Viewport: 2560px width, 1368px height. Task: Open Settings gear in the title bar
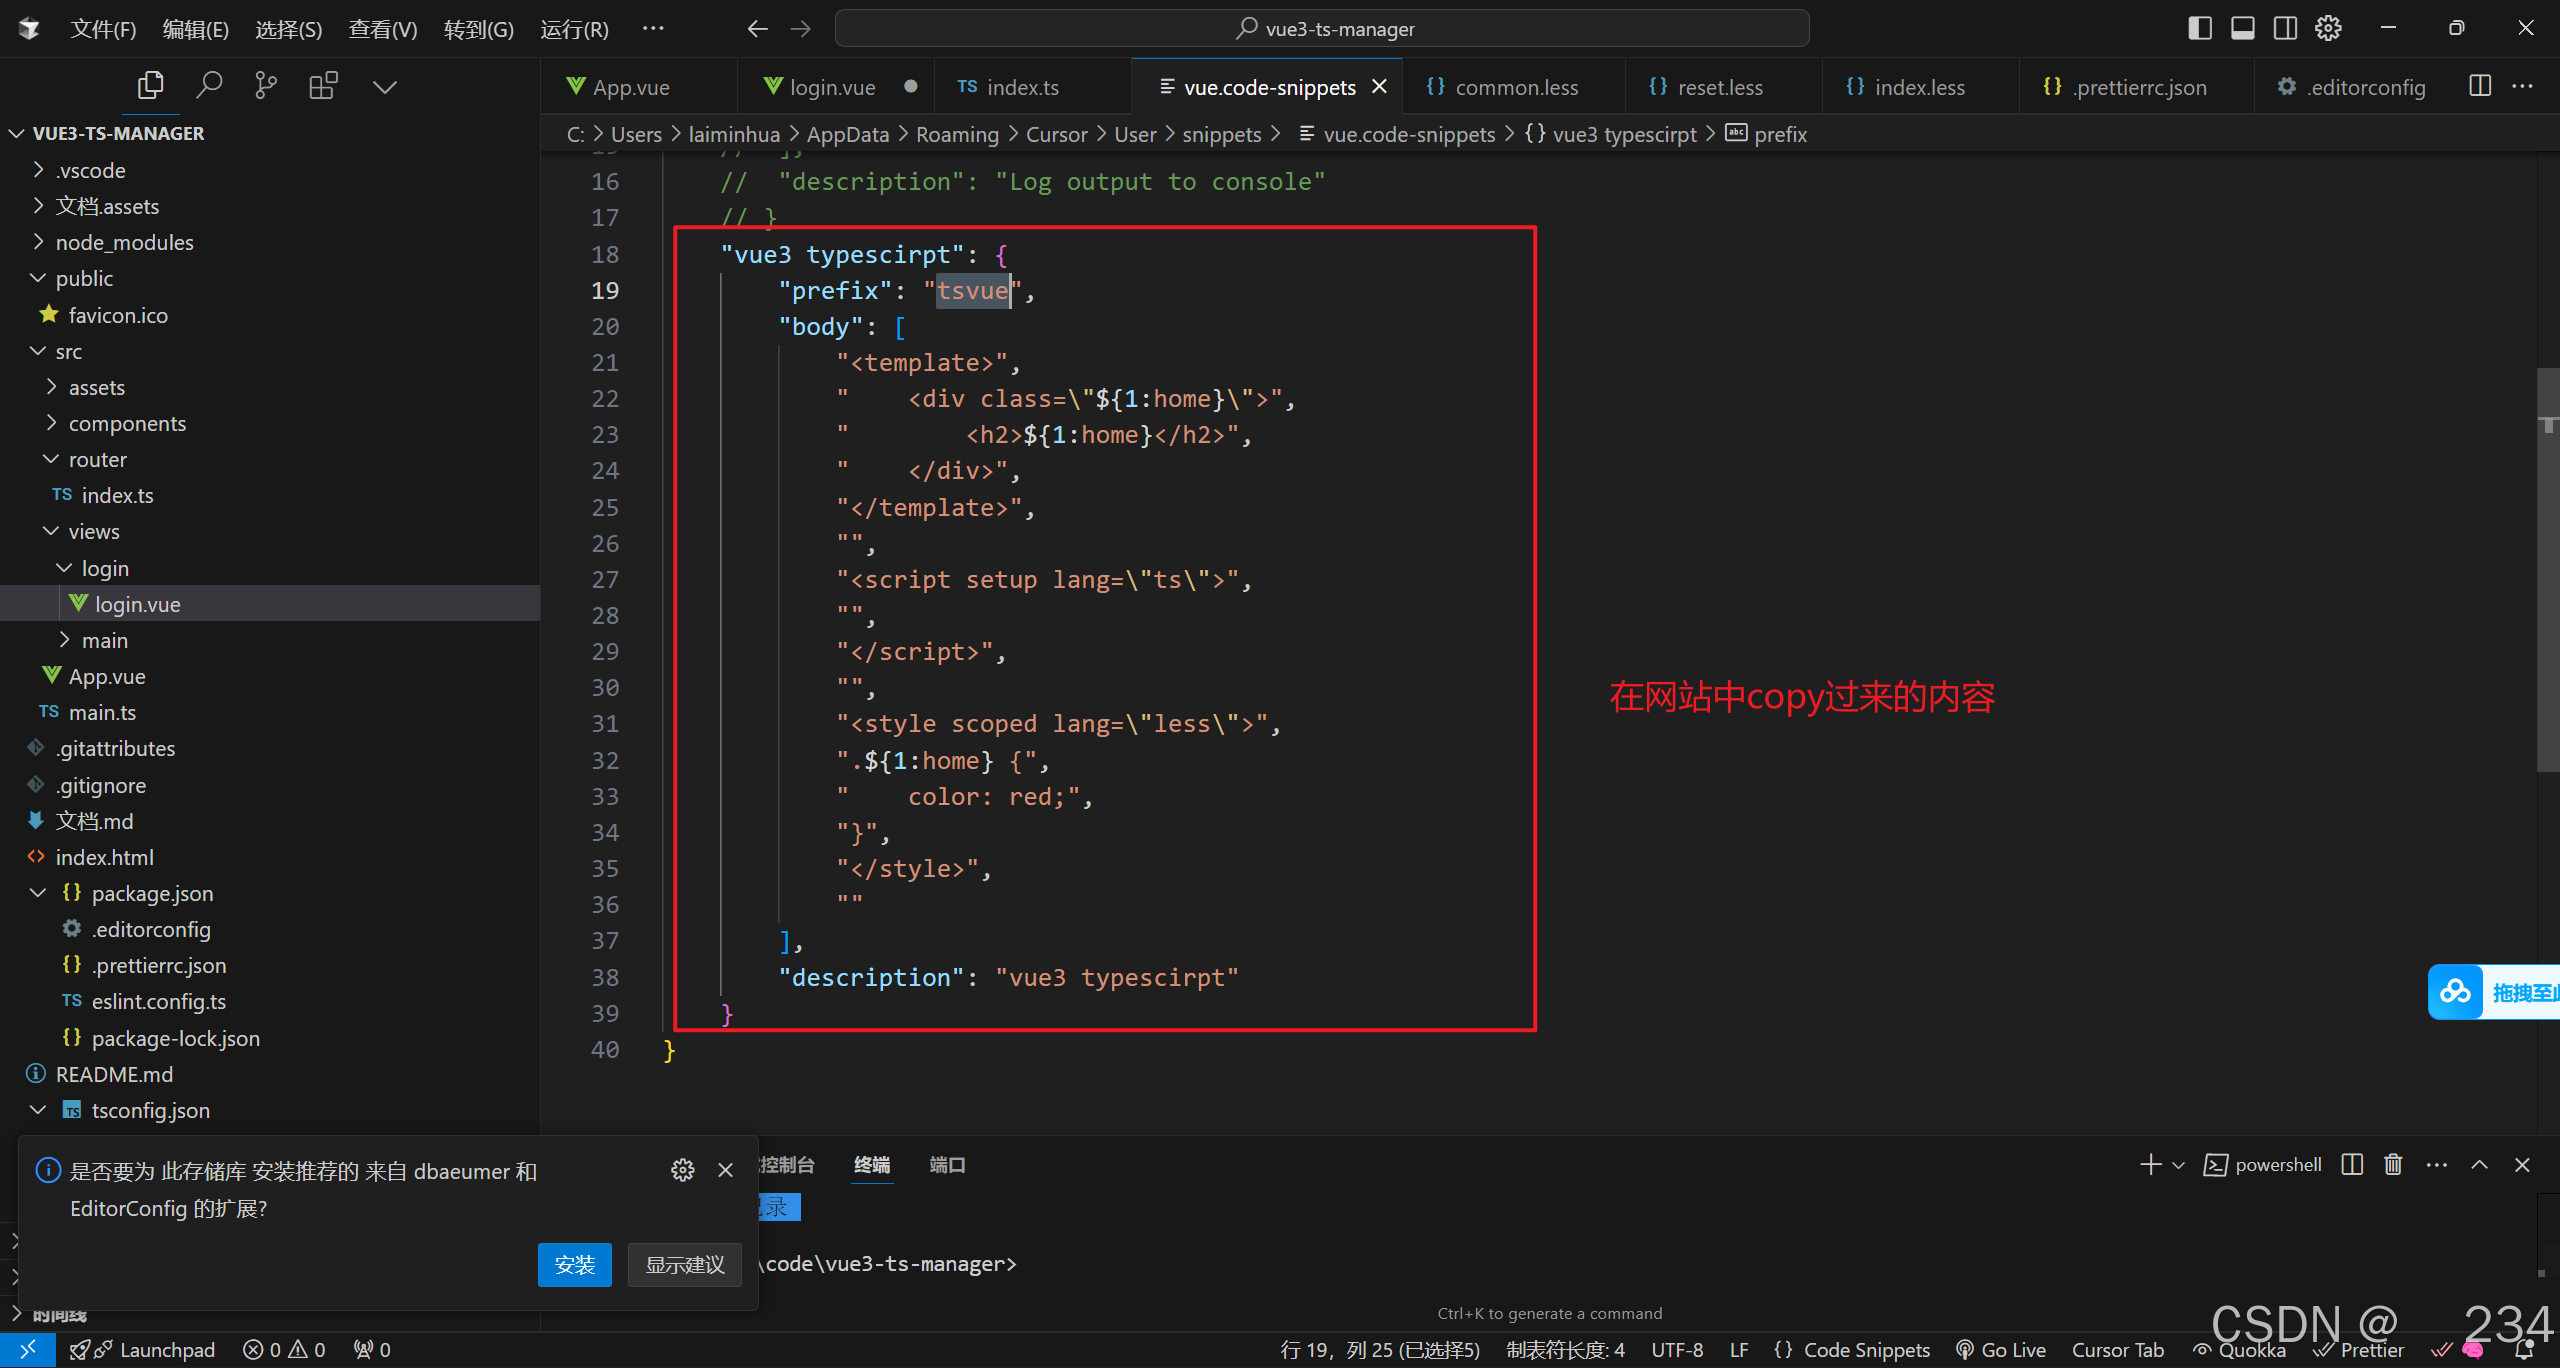tap(2328, 27)
